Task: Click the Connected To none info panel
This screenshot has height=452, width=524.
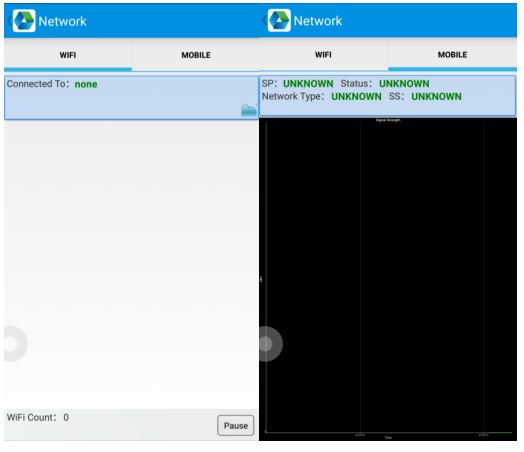Action: (131, 98)
